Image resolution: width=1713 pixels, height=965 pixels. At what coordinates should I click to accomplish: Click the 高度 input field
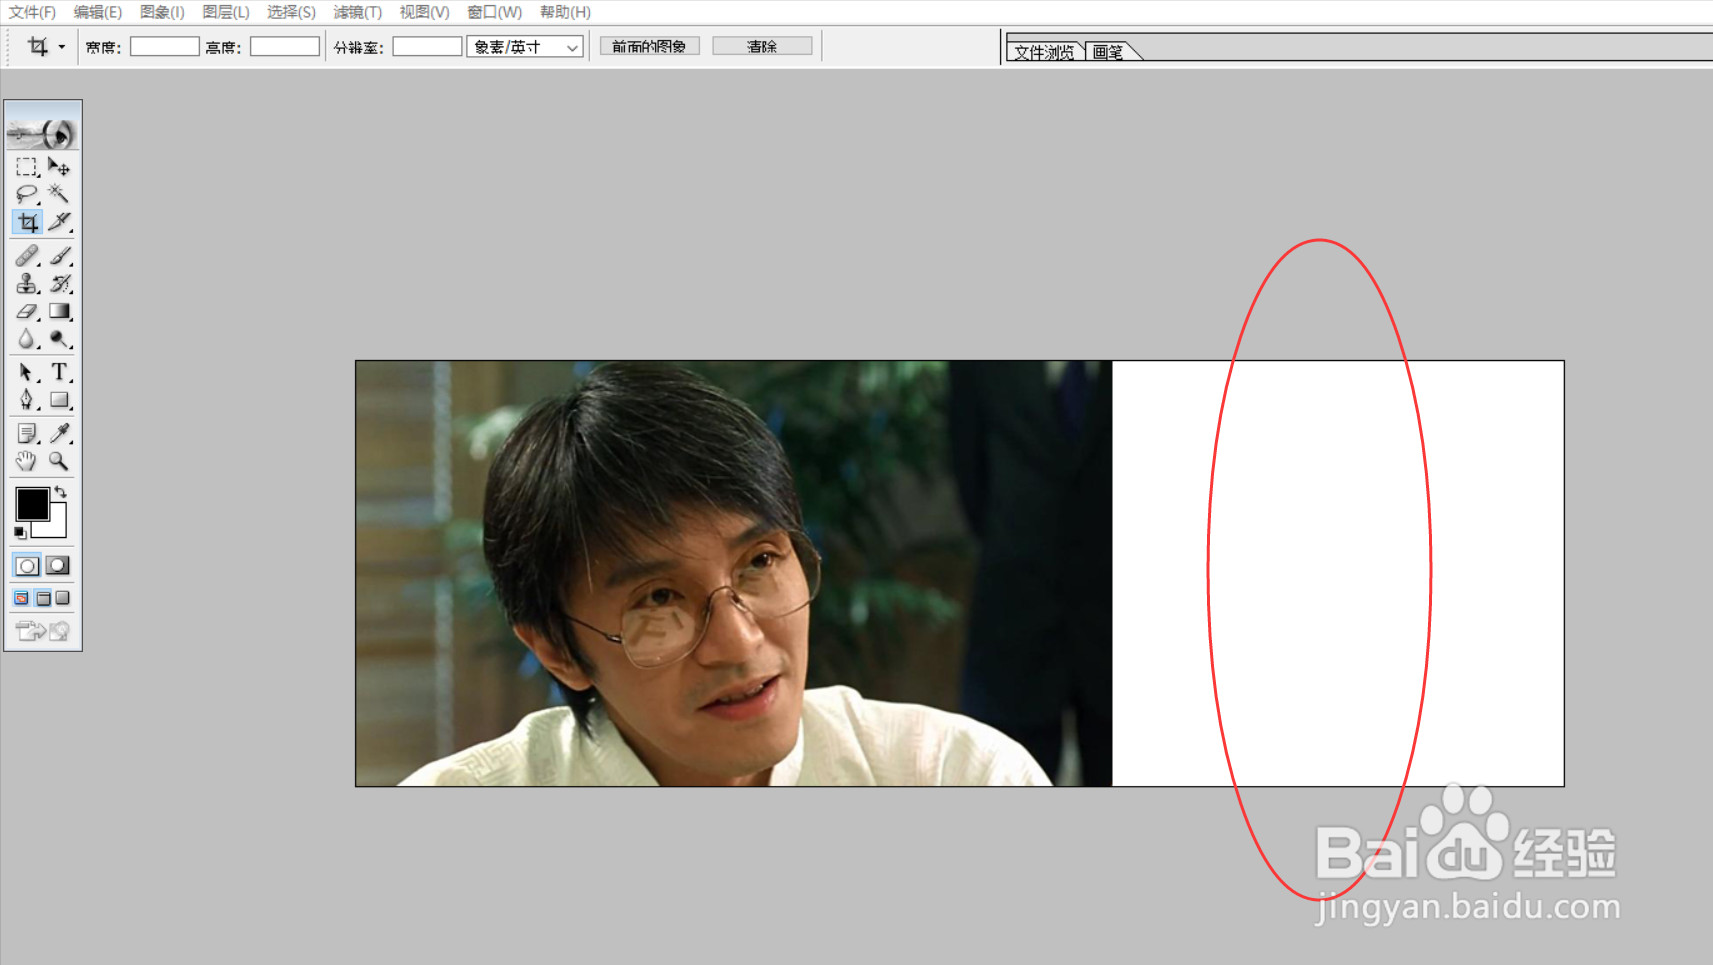(x=285, y=47)
